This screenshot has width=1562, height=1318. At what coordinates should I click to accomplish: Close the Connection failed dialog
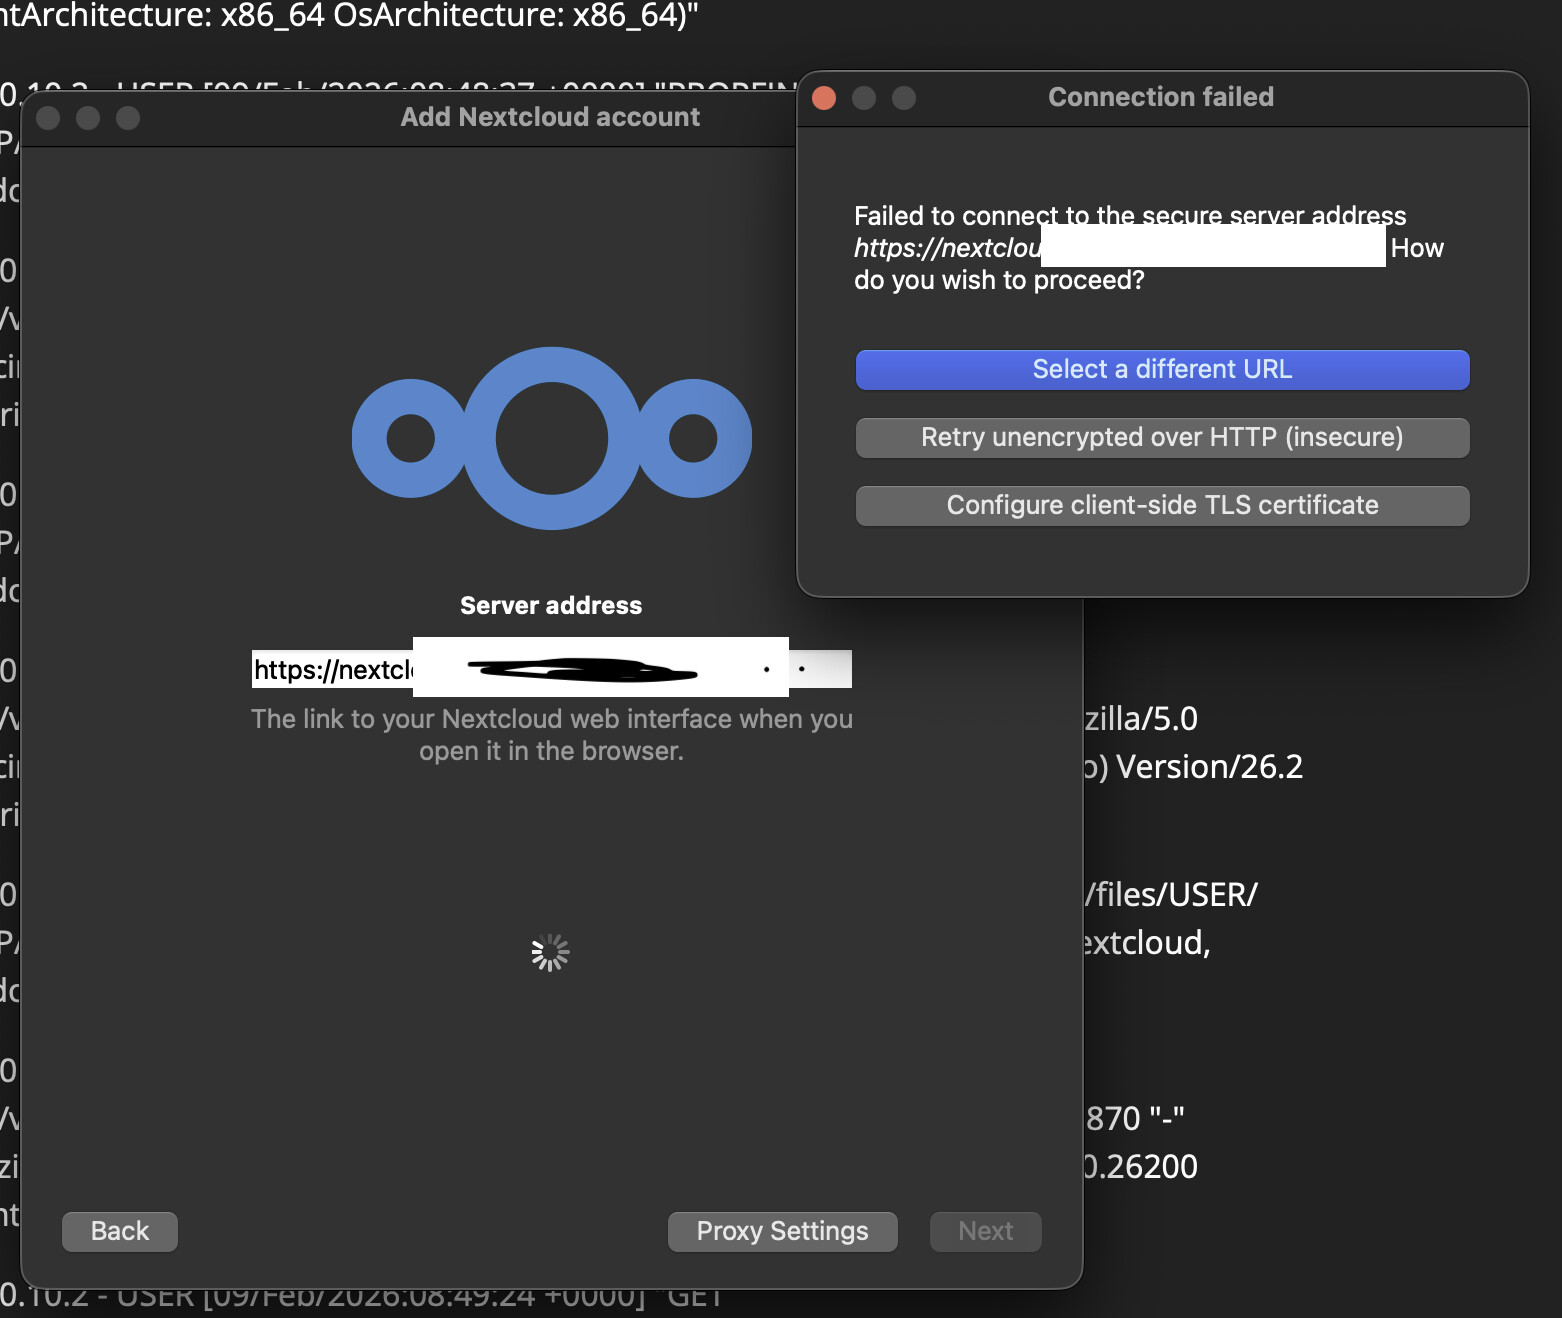tap(824, 98)
